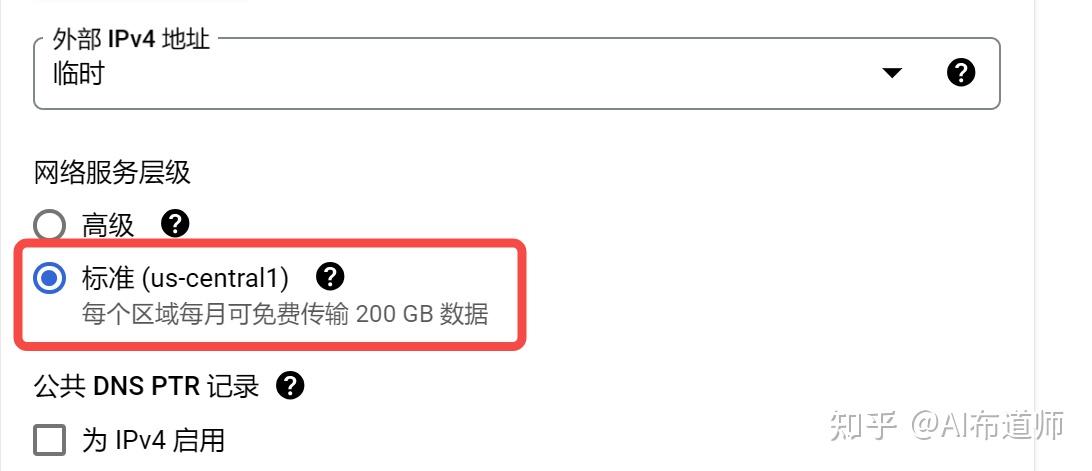
Task: Show help for 标准 (us-central1) tier
Action: [x=330, y=277]
